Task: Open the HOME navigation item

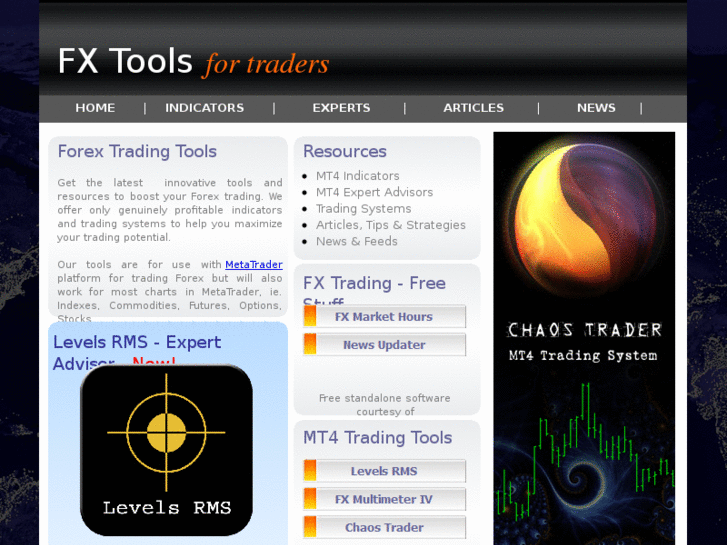Action: point(95,108)
